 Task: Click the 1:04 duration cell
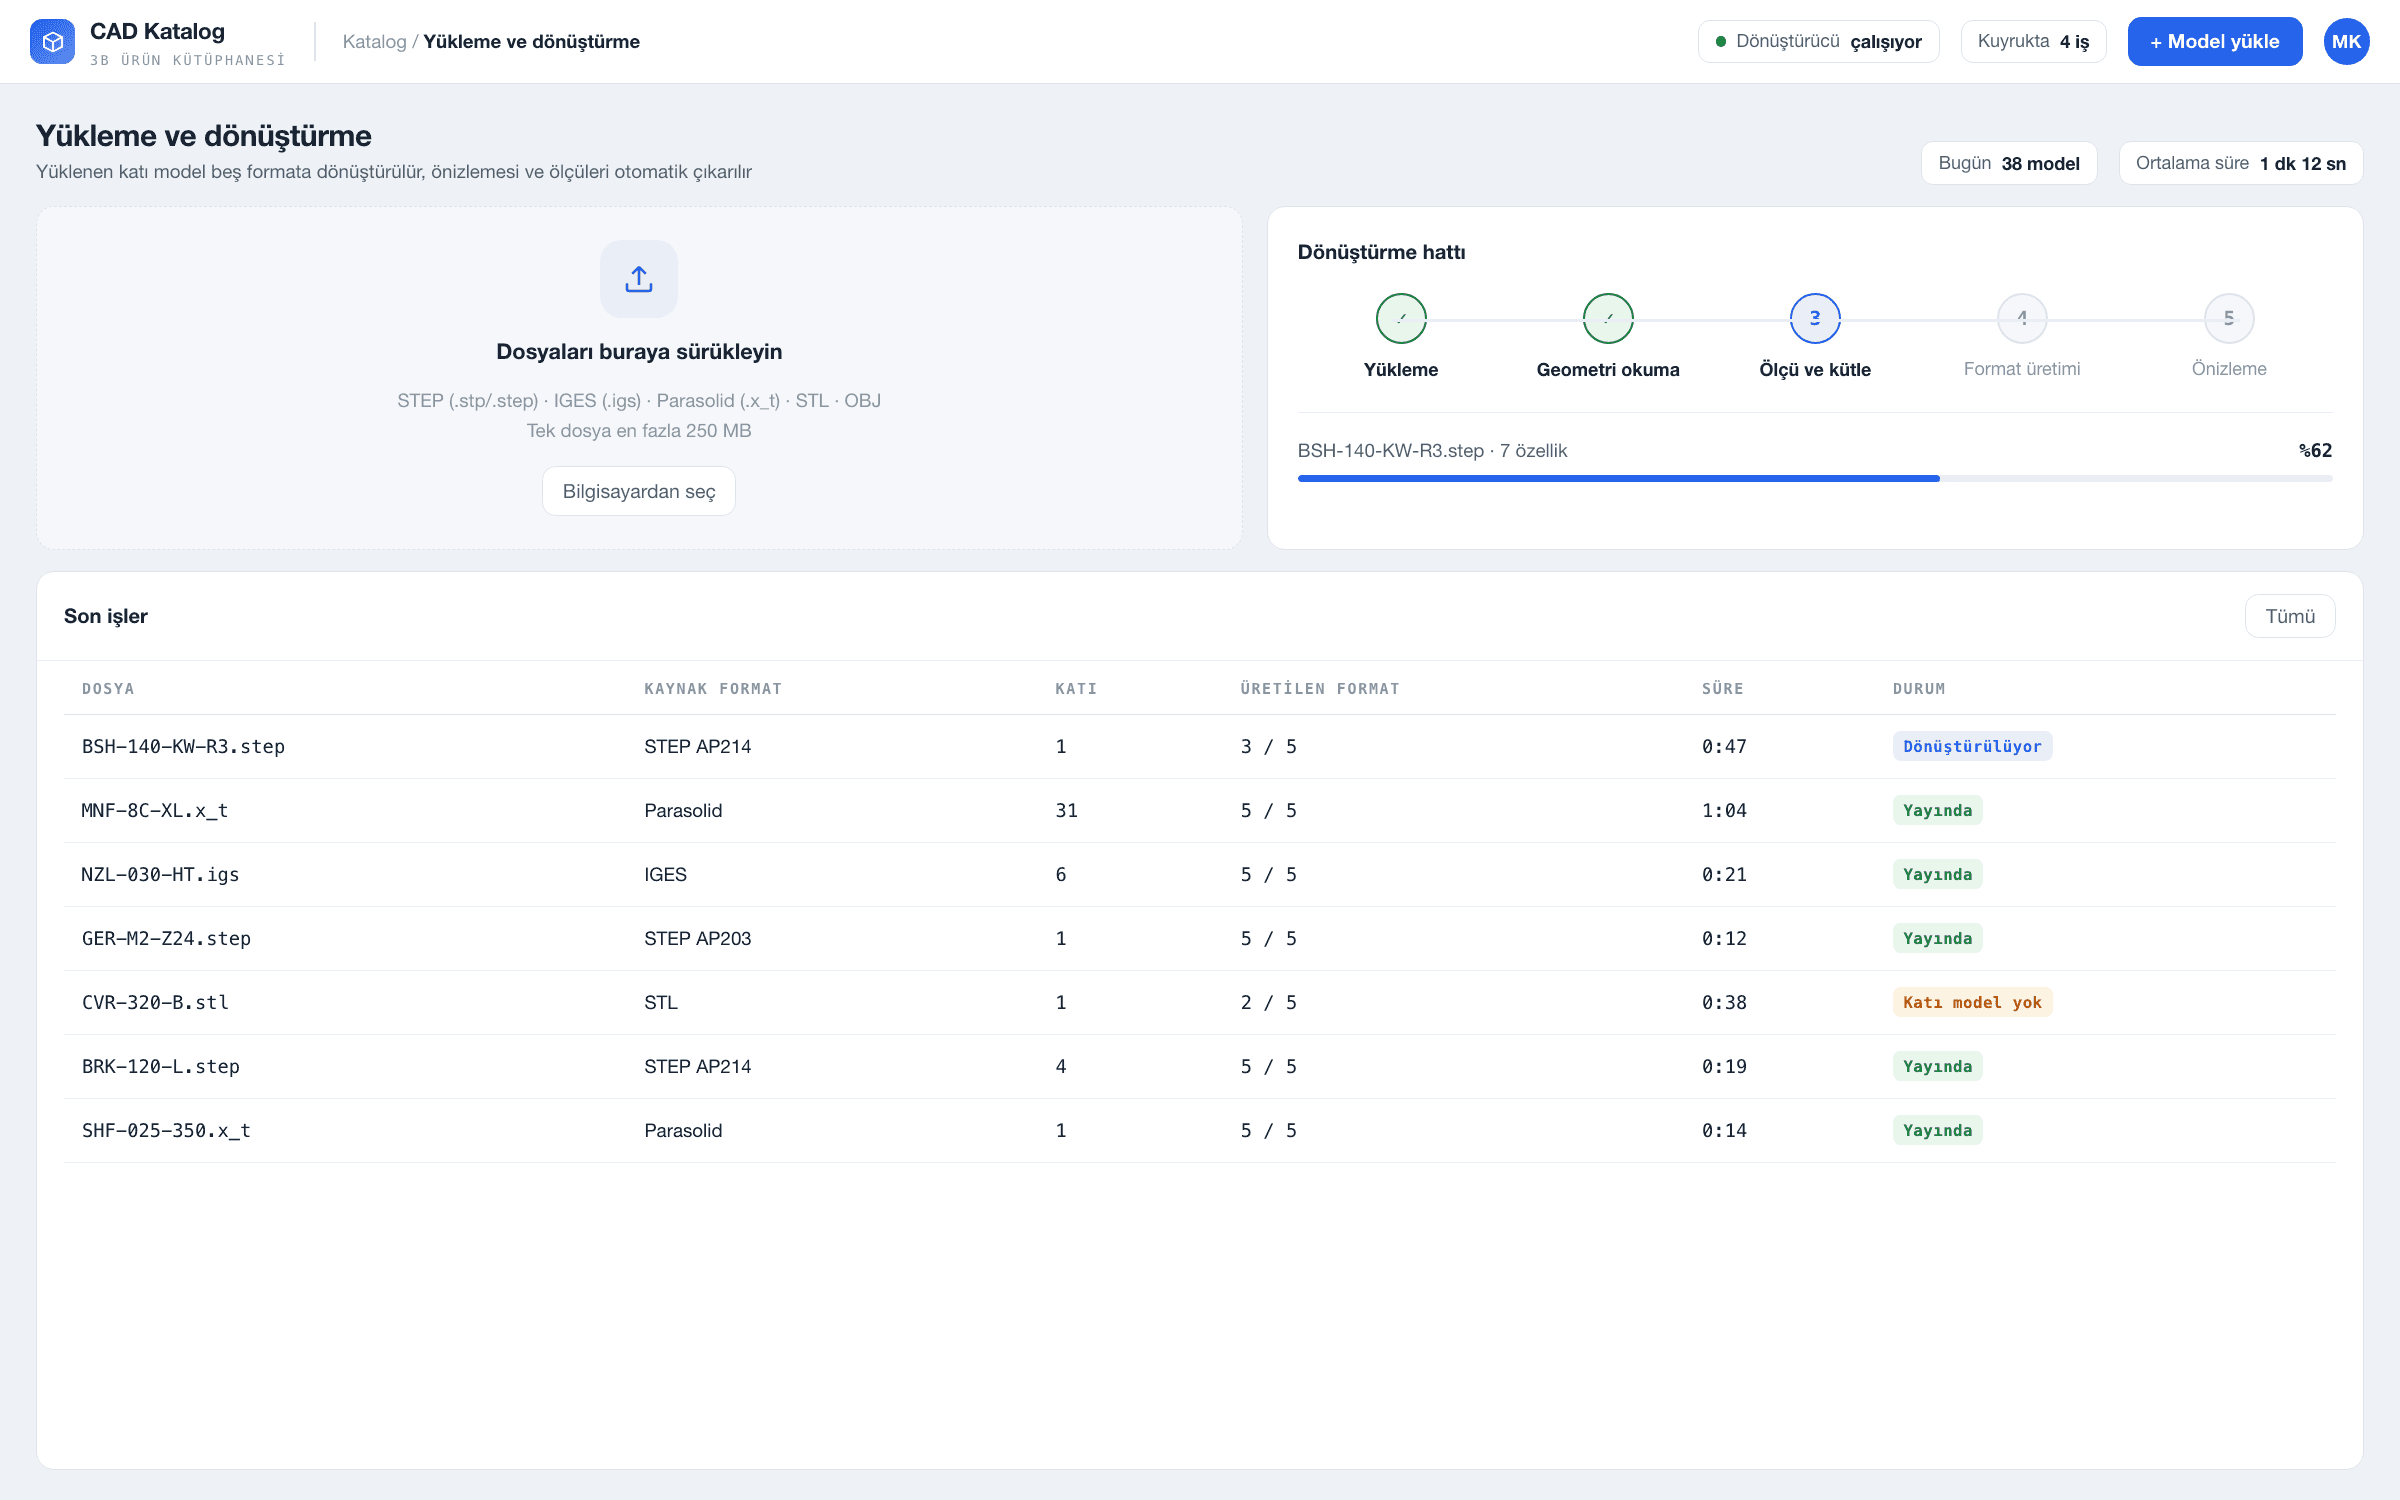[1724, 811]
